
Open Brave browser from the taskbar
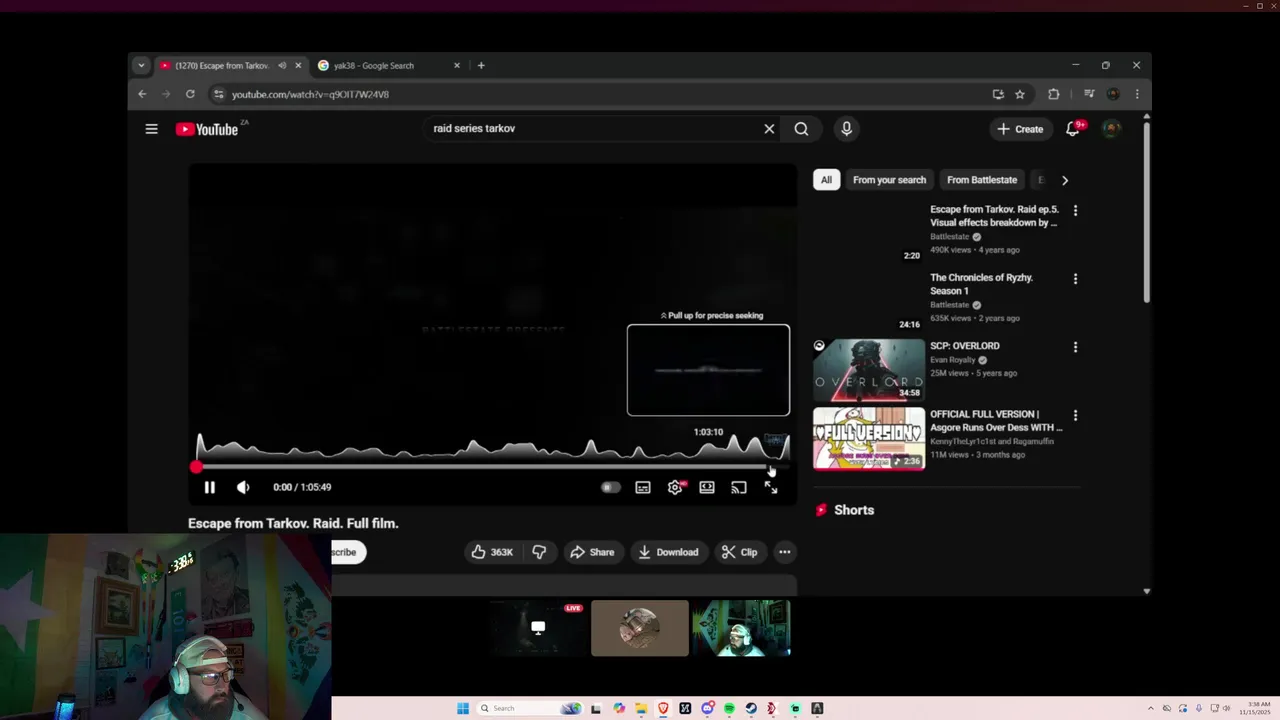(663, 708)
